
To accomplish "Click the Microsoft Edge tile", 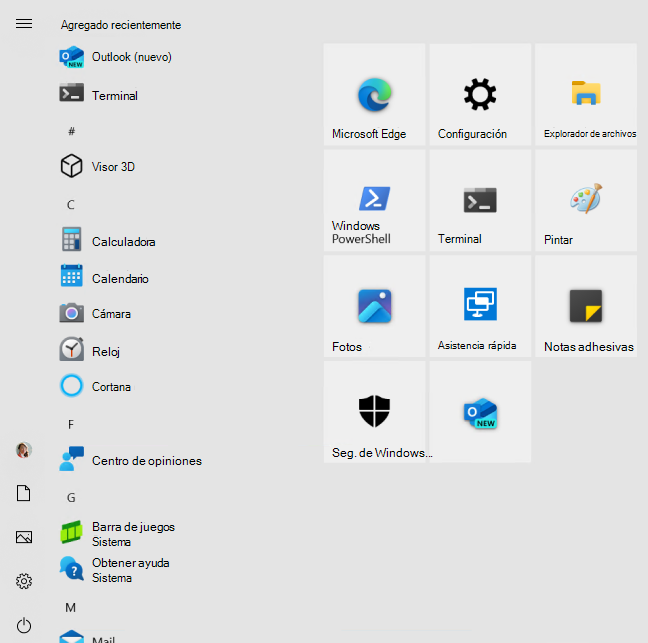I will tap(374, 95).
